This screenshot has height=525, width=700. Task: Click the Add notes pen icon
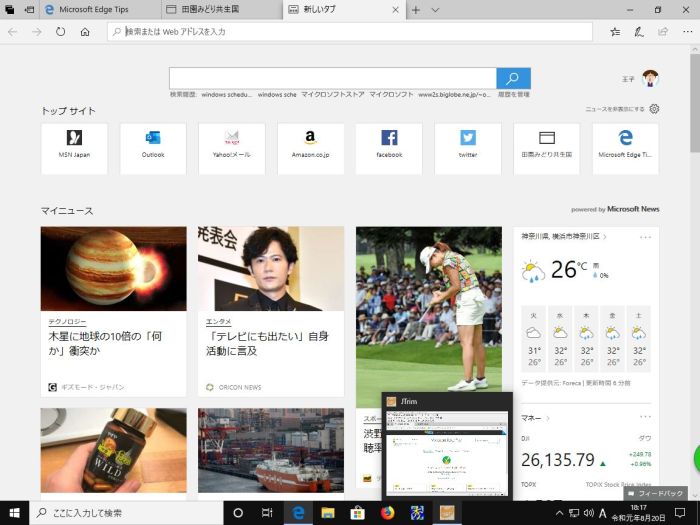pos(638,32)
